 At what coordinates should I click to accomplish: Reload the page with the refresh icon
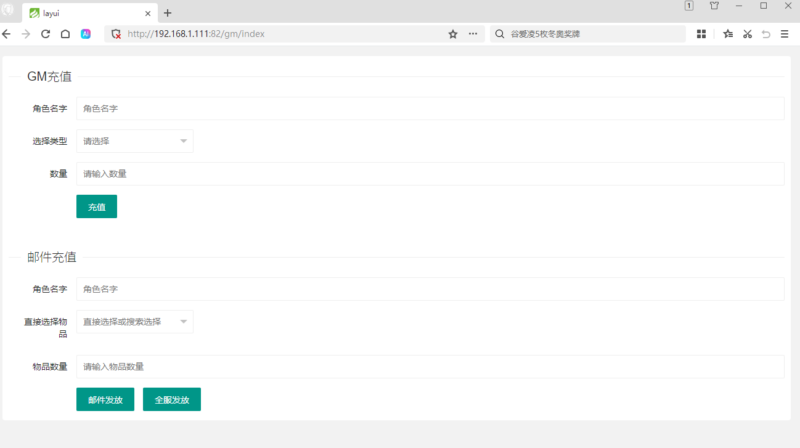click(x=45, y=34)
